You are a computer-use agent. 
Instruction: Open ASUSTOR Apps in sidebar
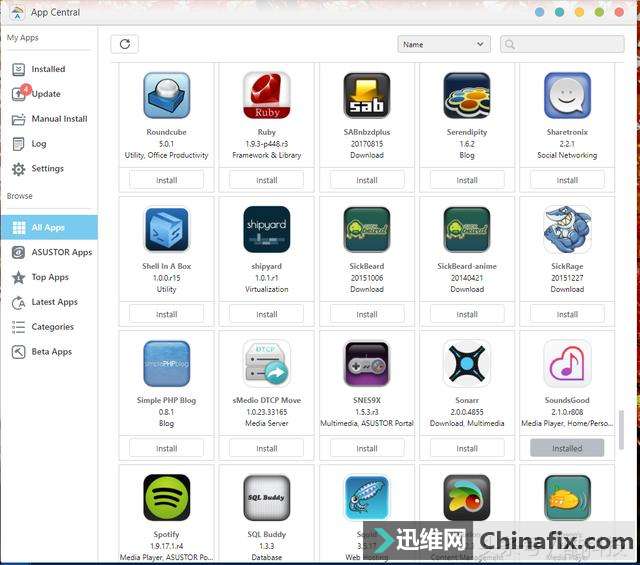click(61, 252)
